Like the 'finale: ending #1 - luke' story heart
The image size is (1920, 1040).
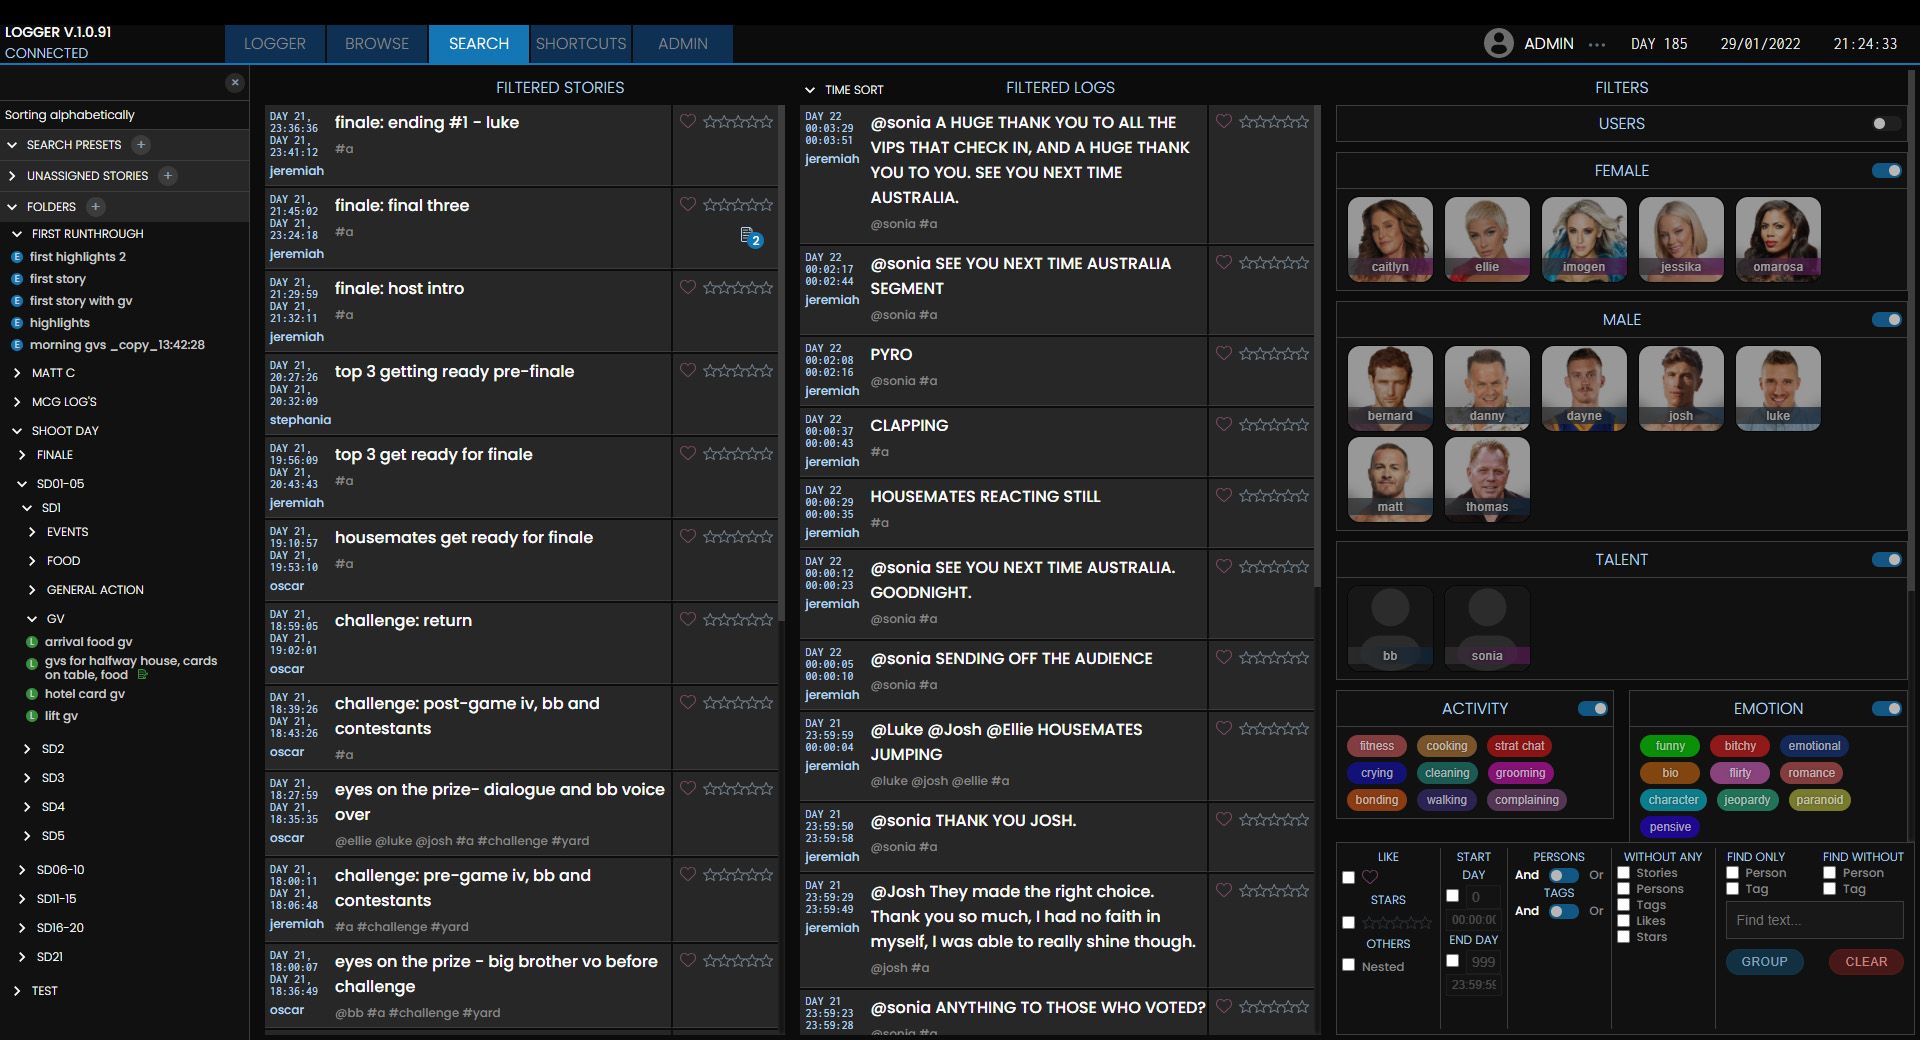[x=688, y=121]
